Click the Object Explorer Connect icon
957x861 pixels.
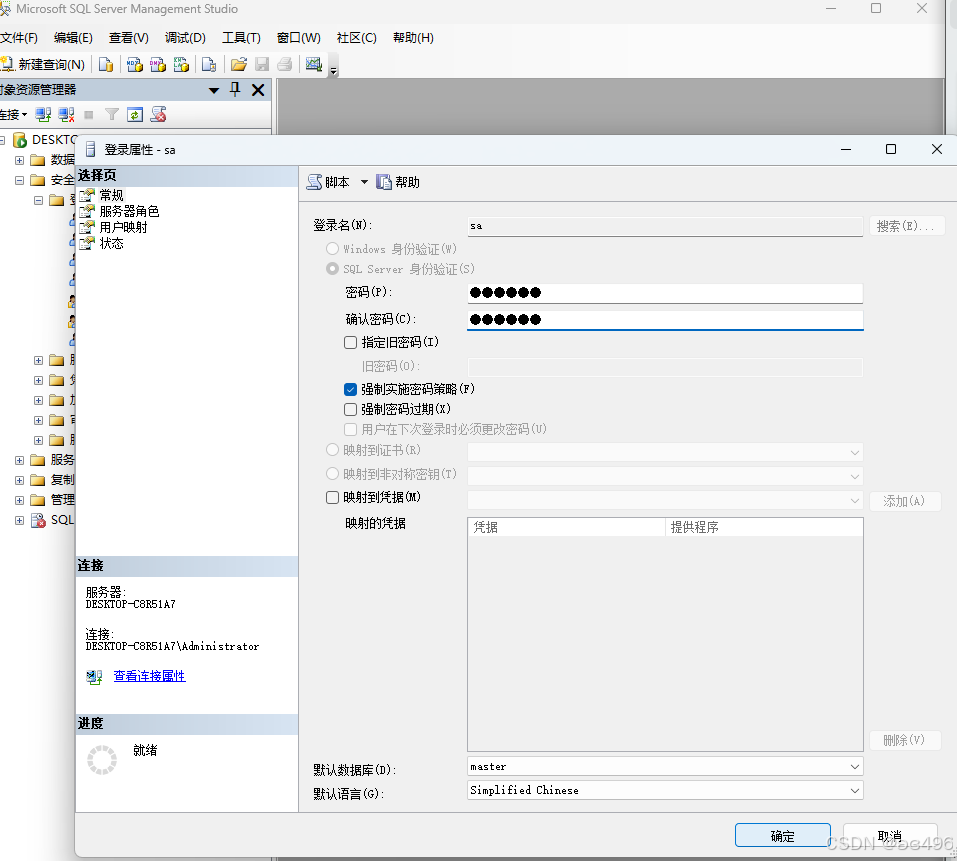click(43, 114)
